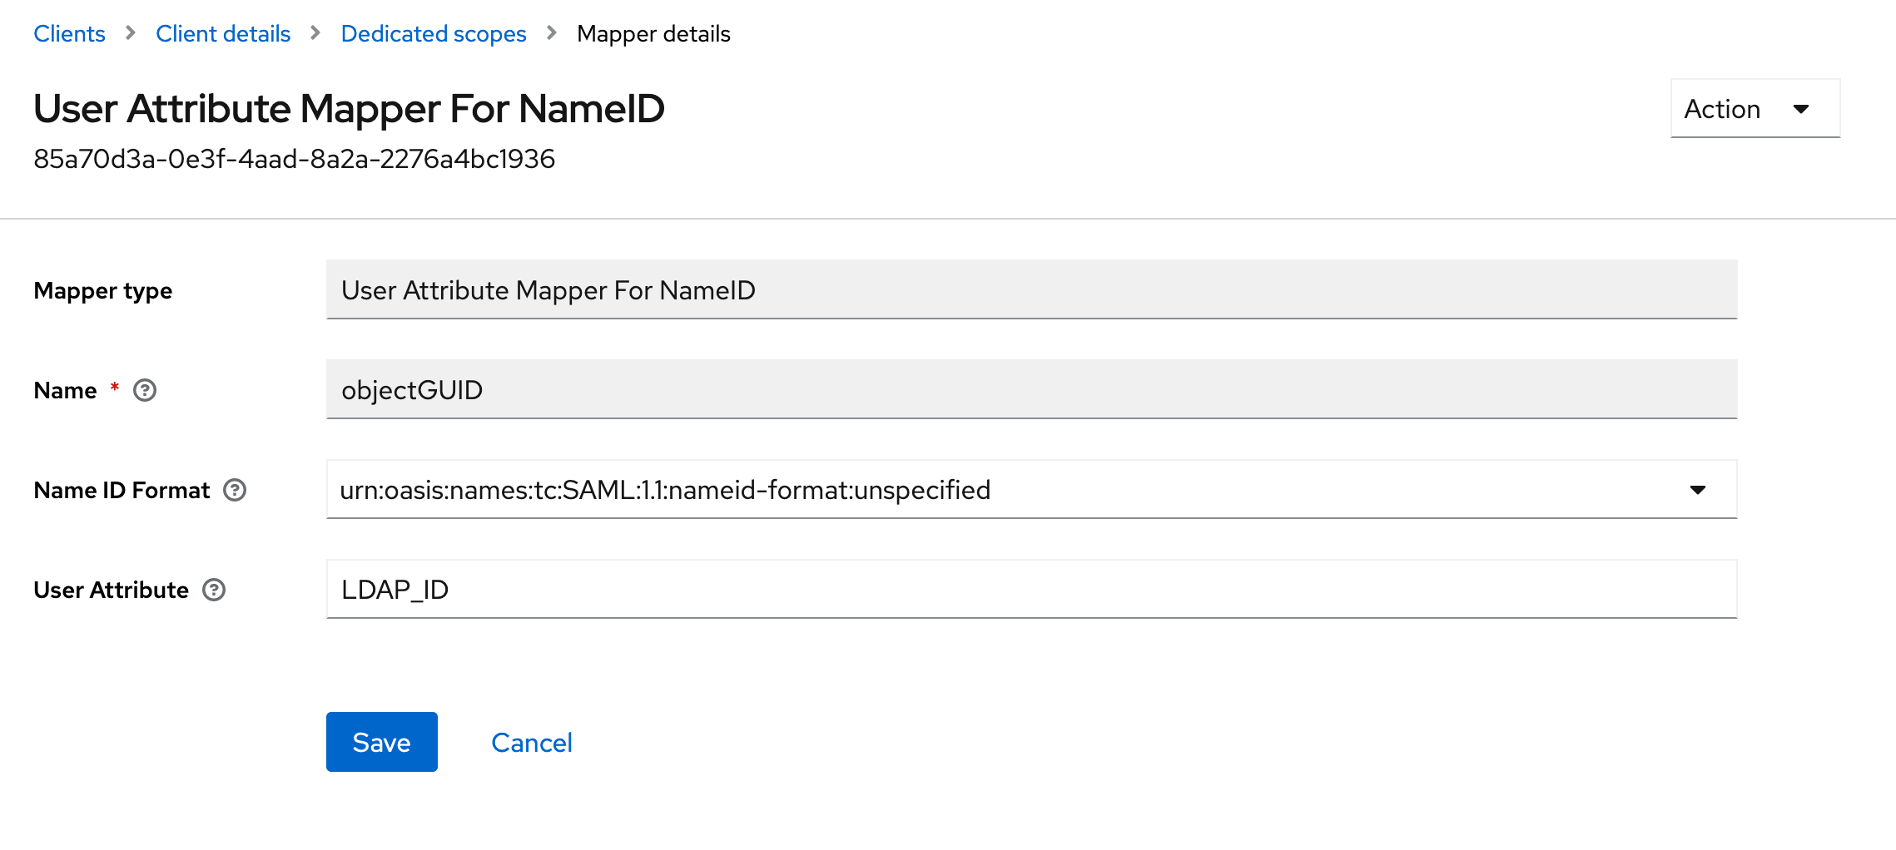Screen dimensions: 1896x850
Task: Show Name ID Format help tooltip
Action: (235, 490)
